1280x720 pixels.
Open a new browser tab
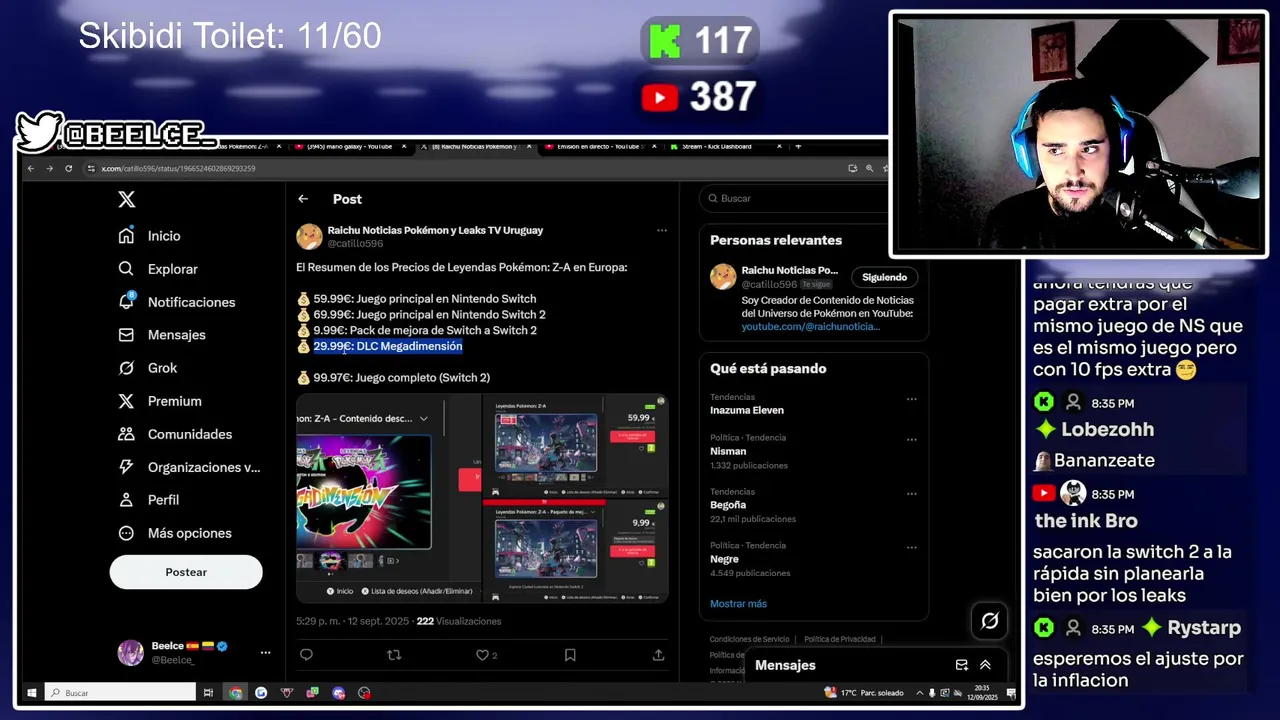[x=797, y=146]
